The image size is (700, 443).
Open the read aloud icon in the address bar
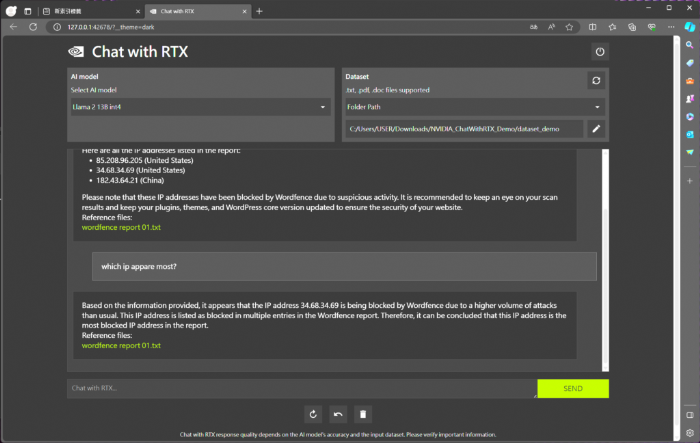coord(551,27)
